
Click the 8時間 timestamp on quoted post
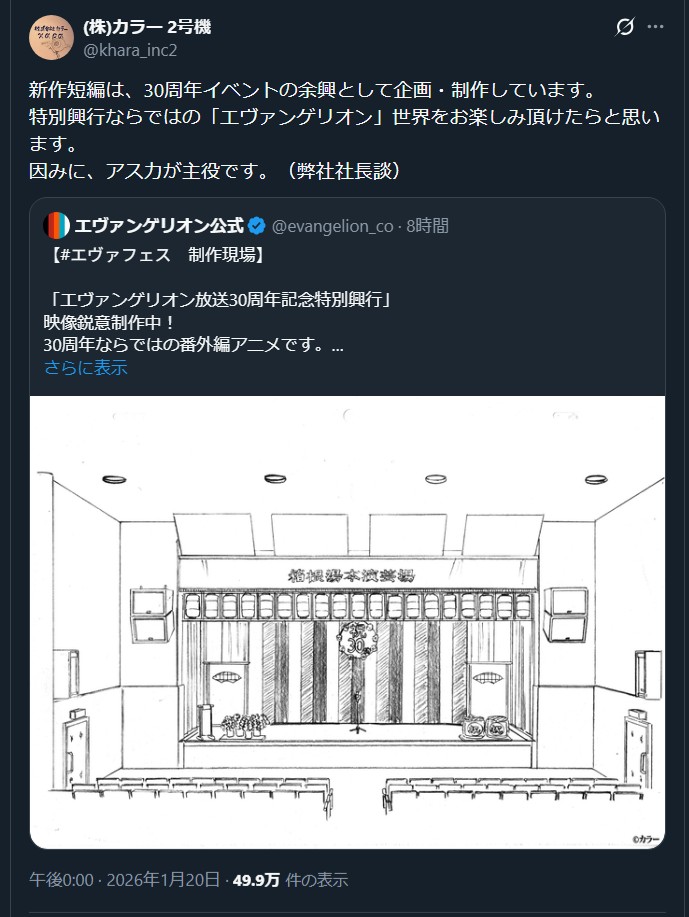pyautogui.click(x=428, y=226)
